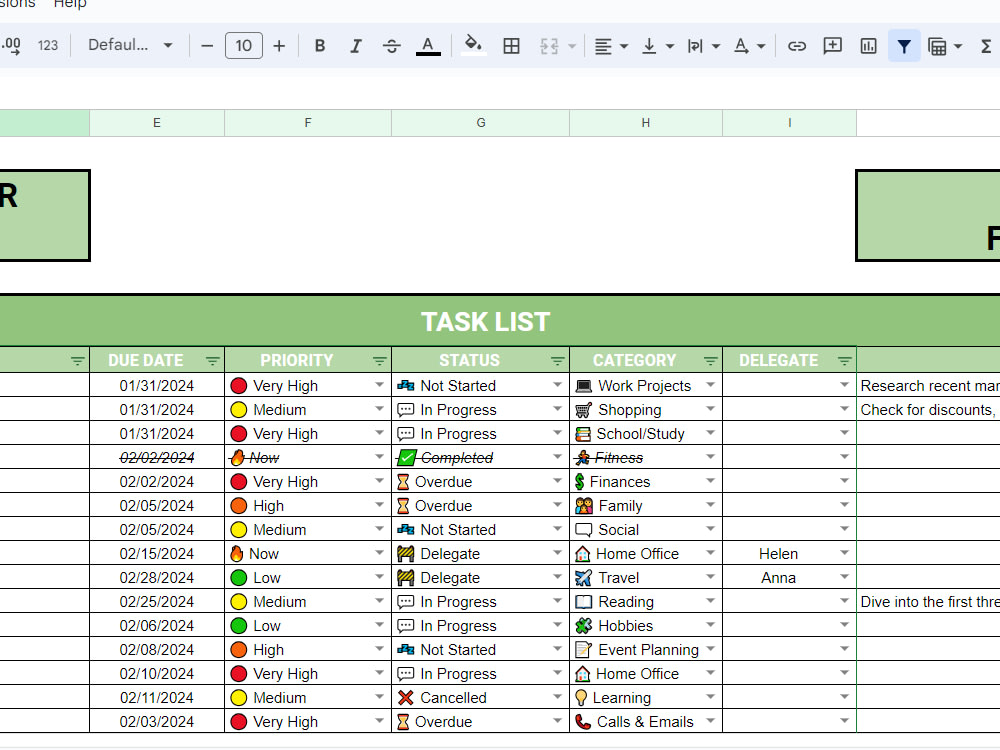This screenshot has width=1000, height=750.
Task: Click the Finances category cell
Action: [x=646, y=482]
